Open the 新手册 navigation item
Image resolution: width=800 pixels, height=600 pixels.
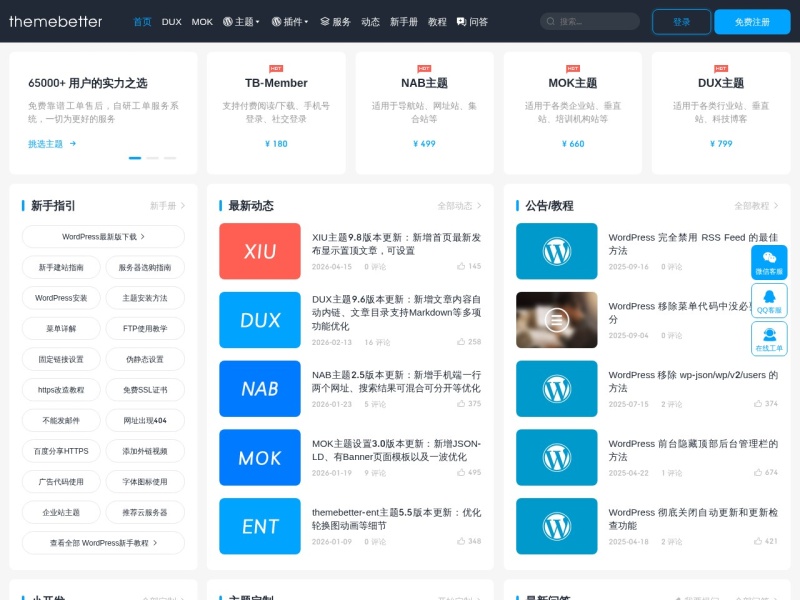coord(404,22)
